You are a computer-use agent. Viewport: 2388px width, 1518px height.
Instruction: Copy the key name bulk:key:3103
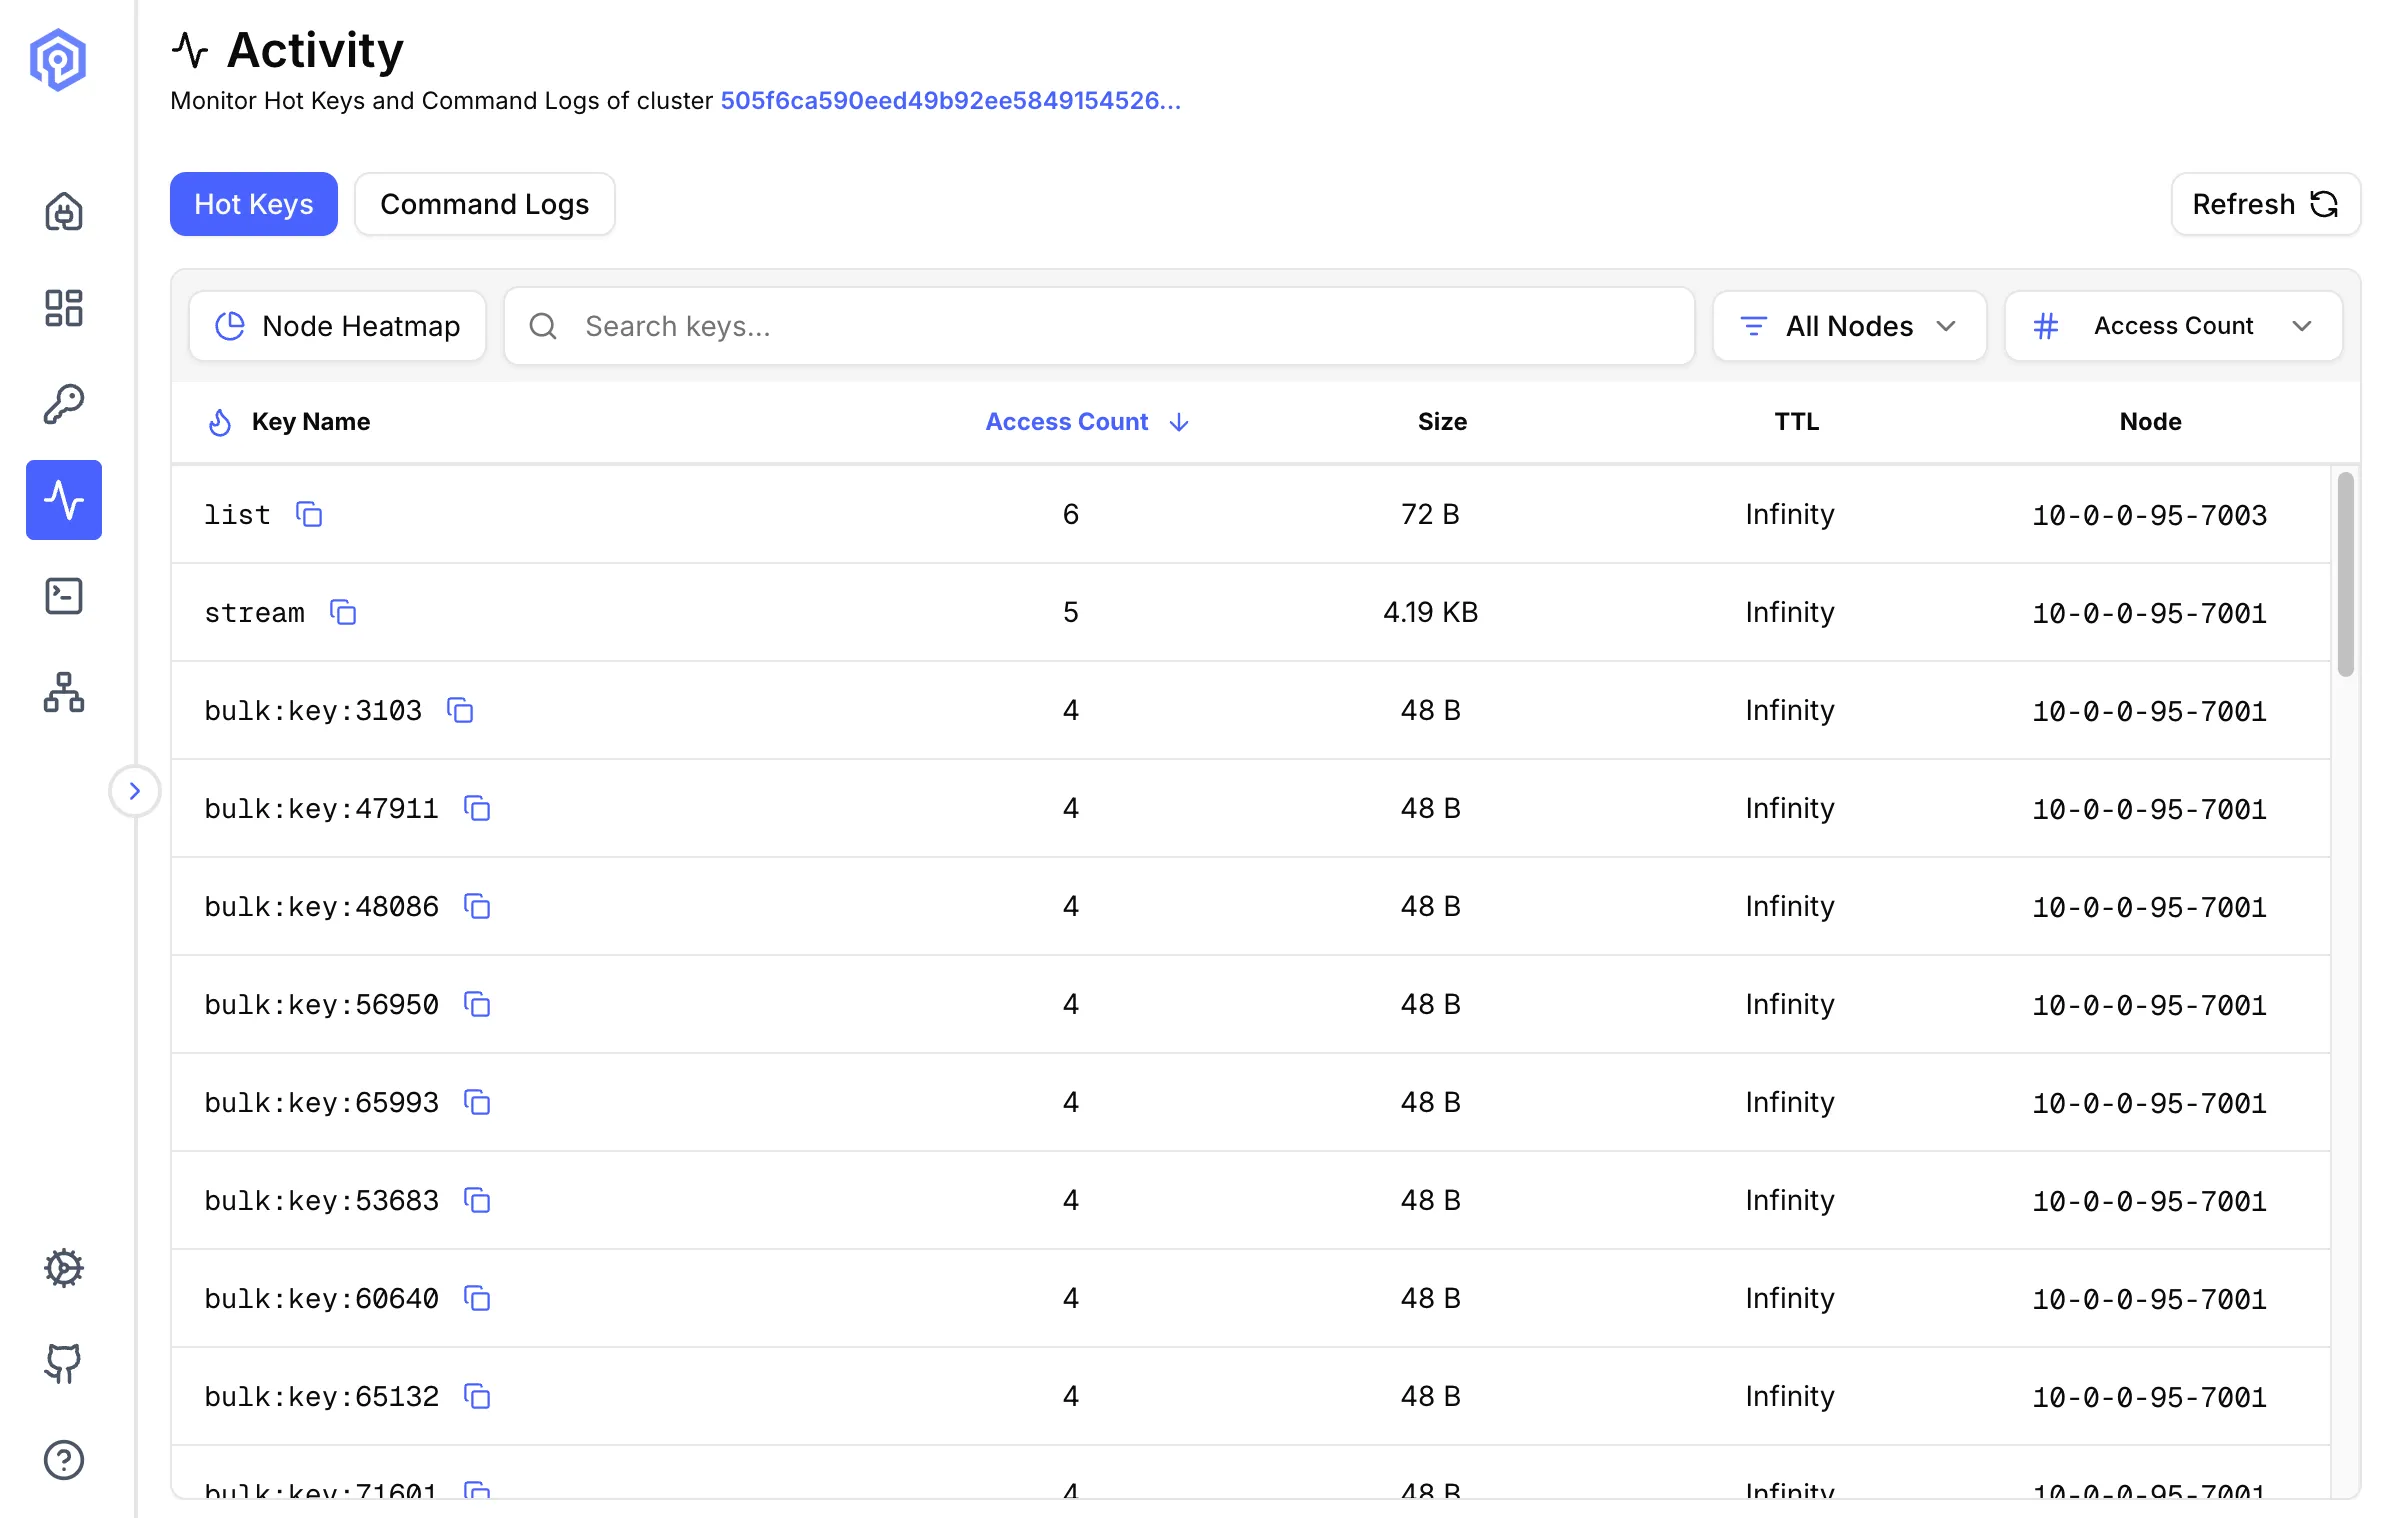pos(460,710)
